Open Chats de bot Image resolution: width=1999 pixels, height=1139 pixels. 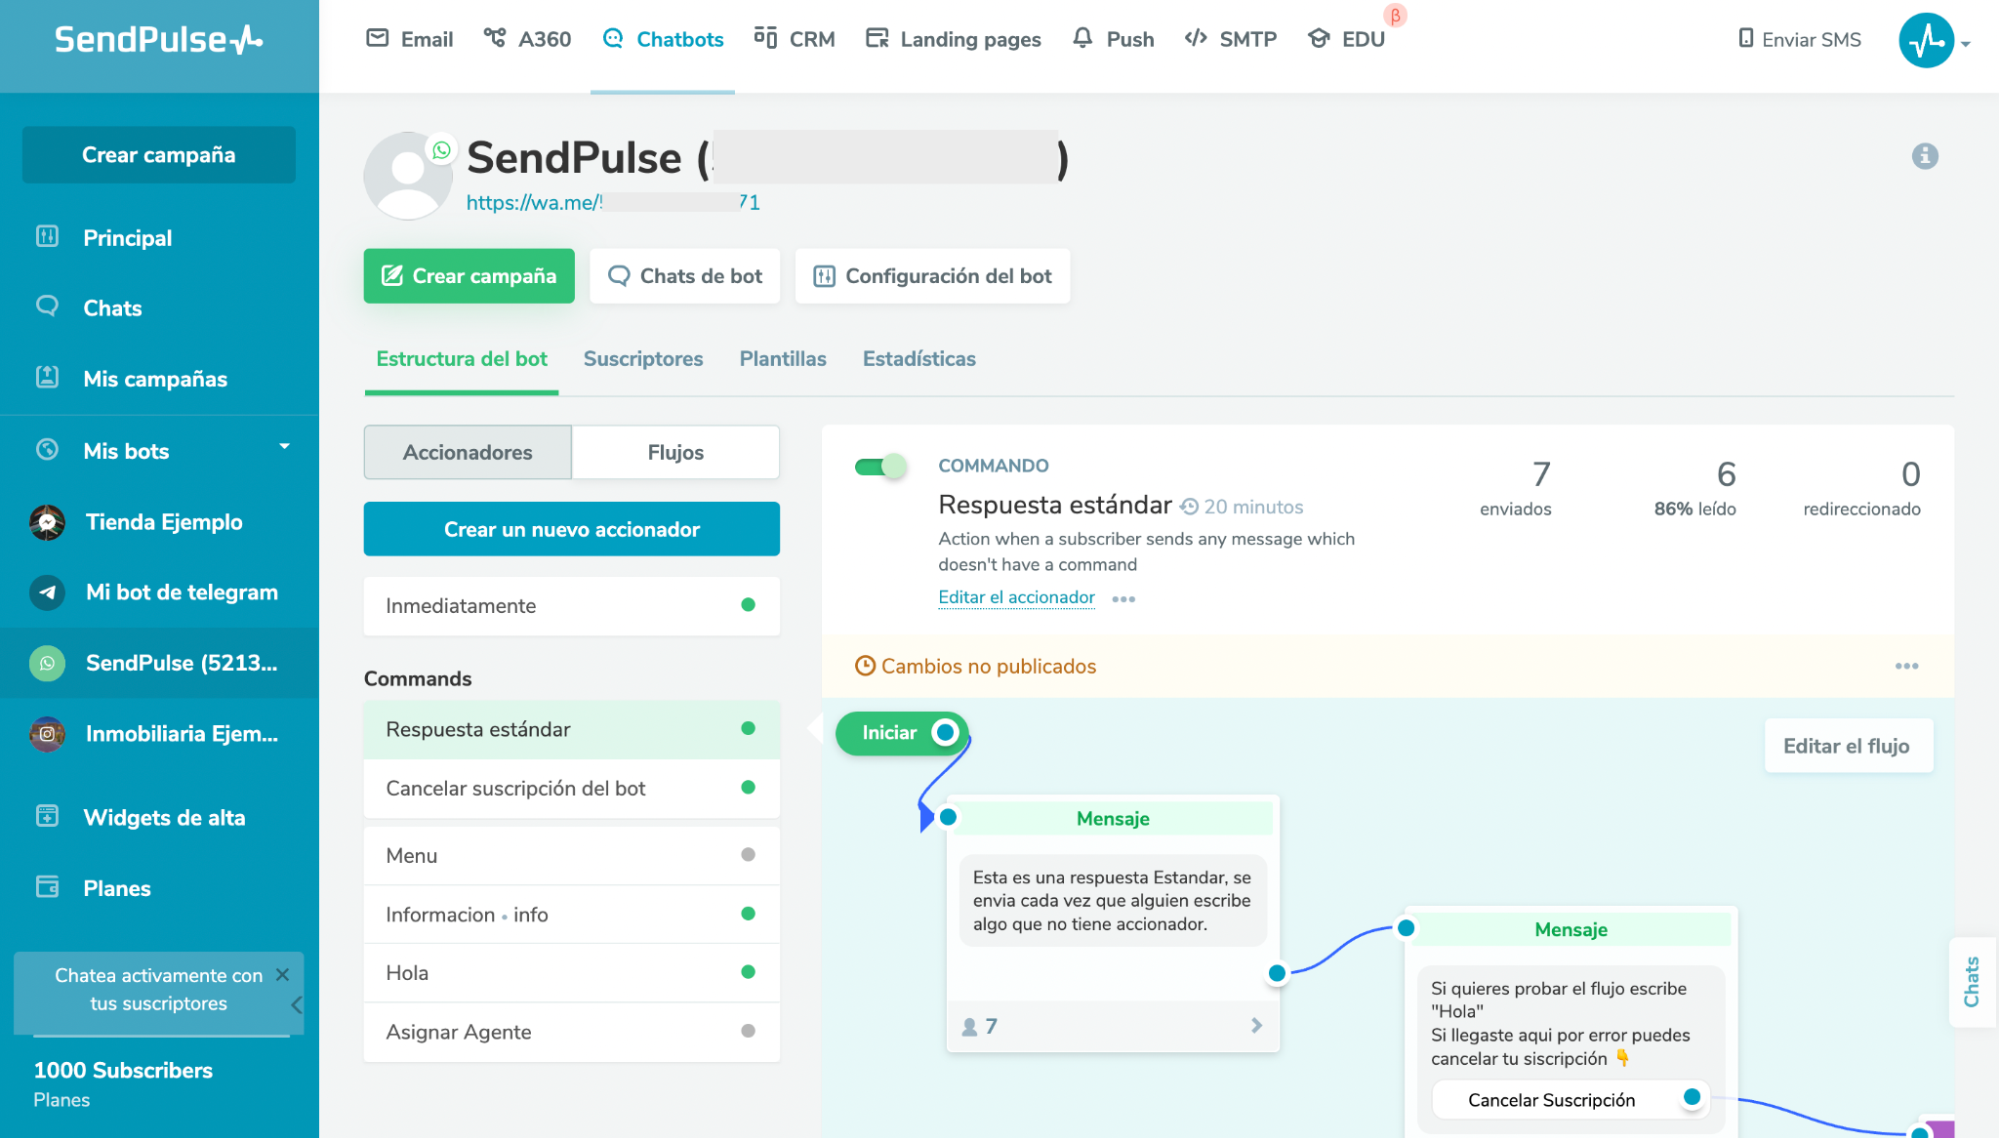(685, 276)
